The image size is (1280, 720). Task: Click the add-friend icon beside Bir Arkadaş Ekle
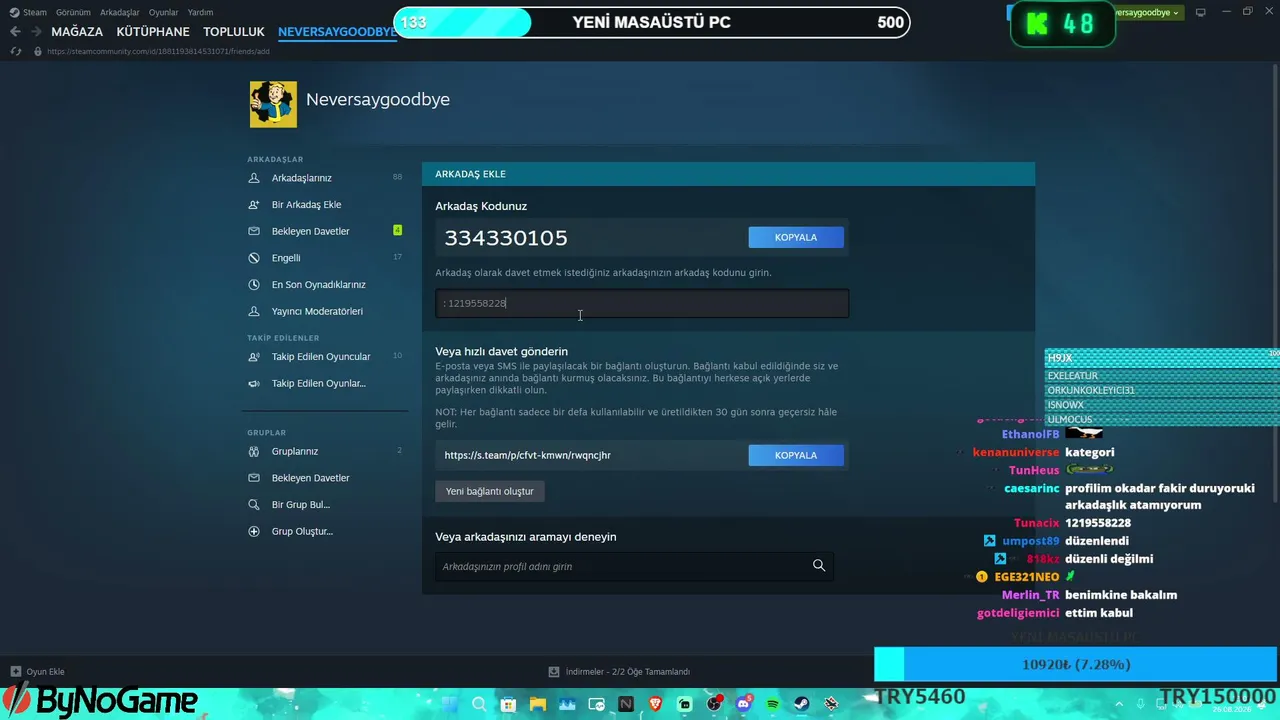pos(253,205)
